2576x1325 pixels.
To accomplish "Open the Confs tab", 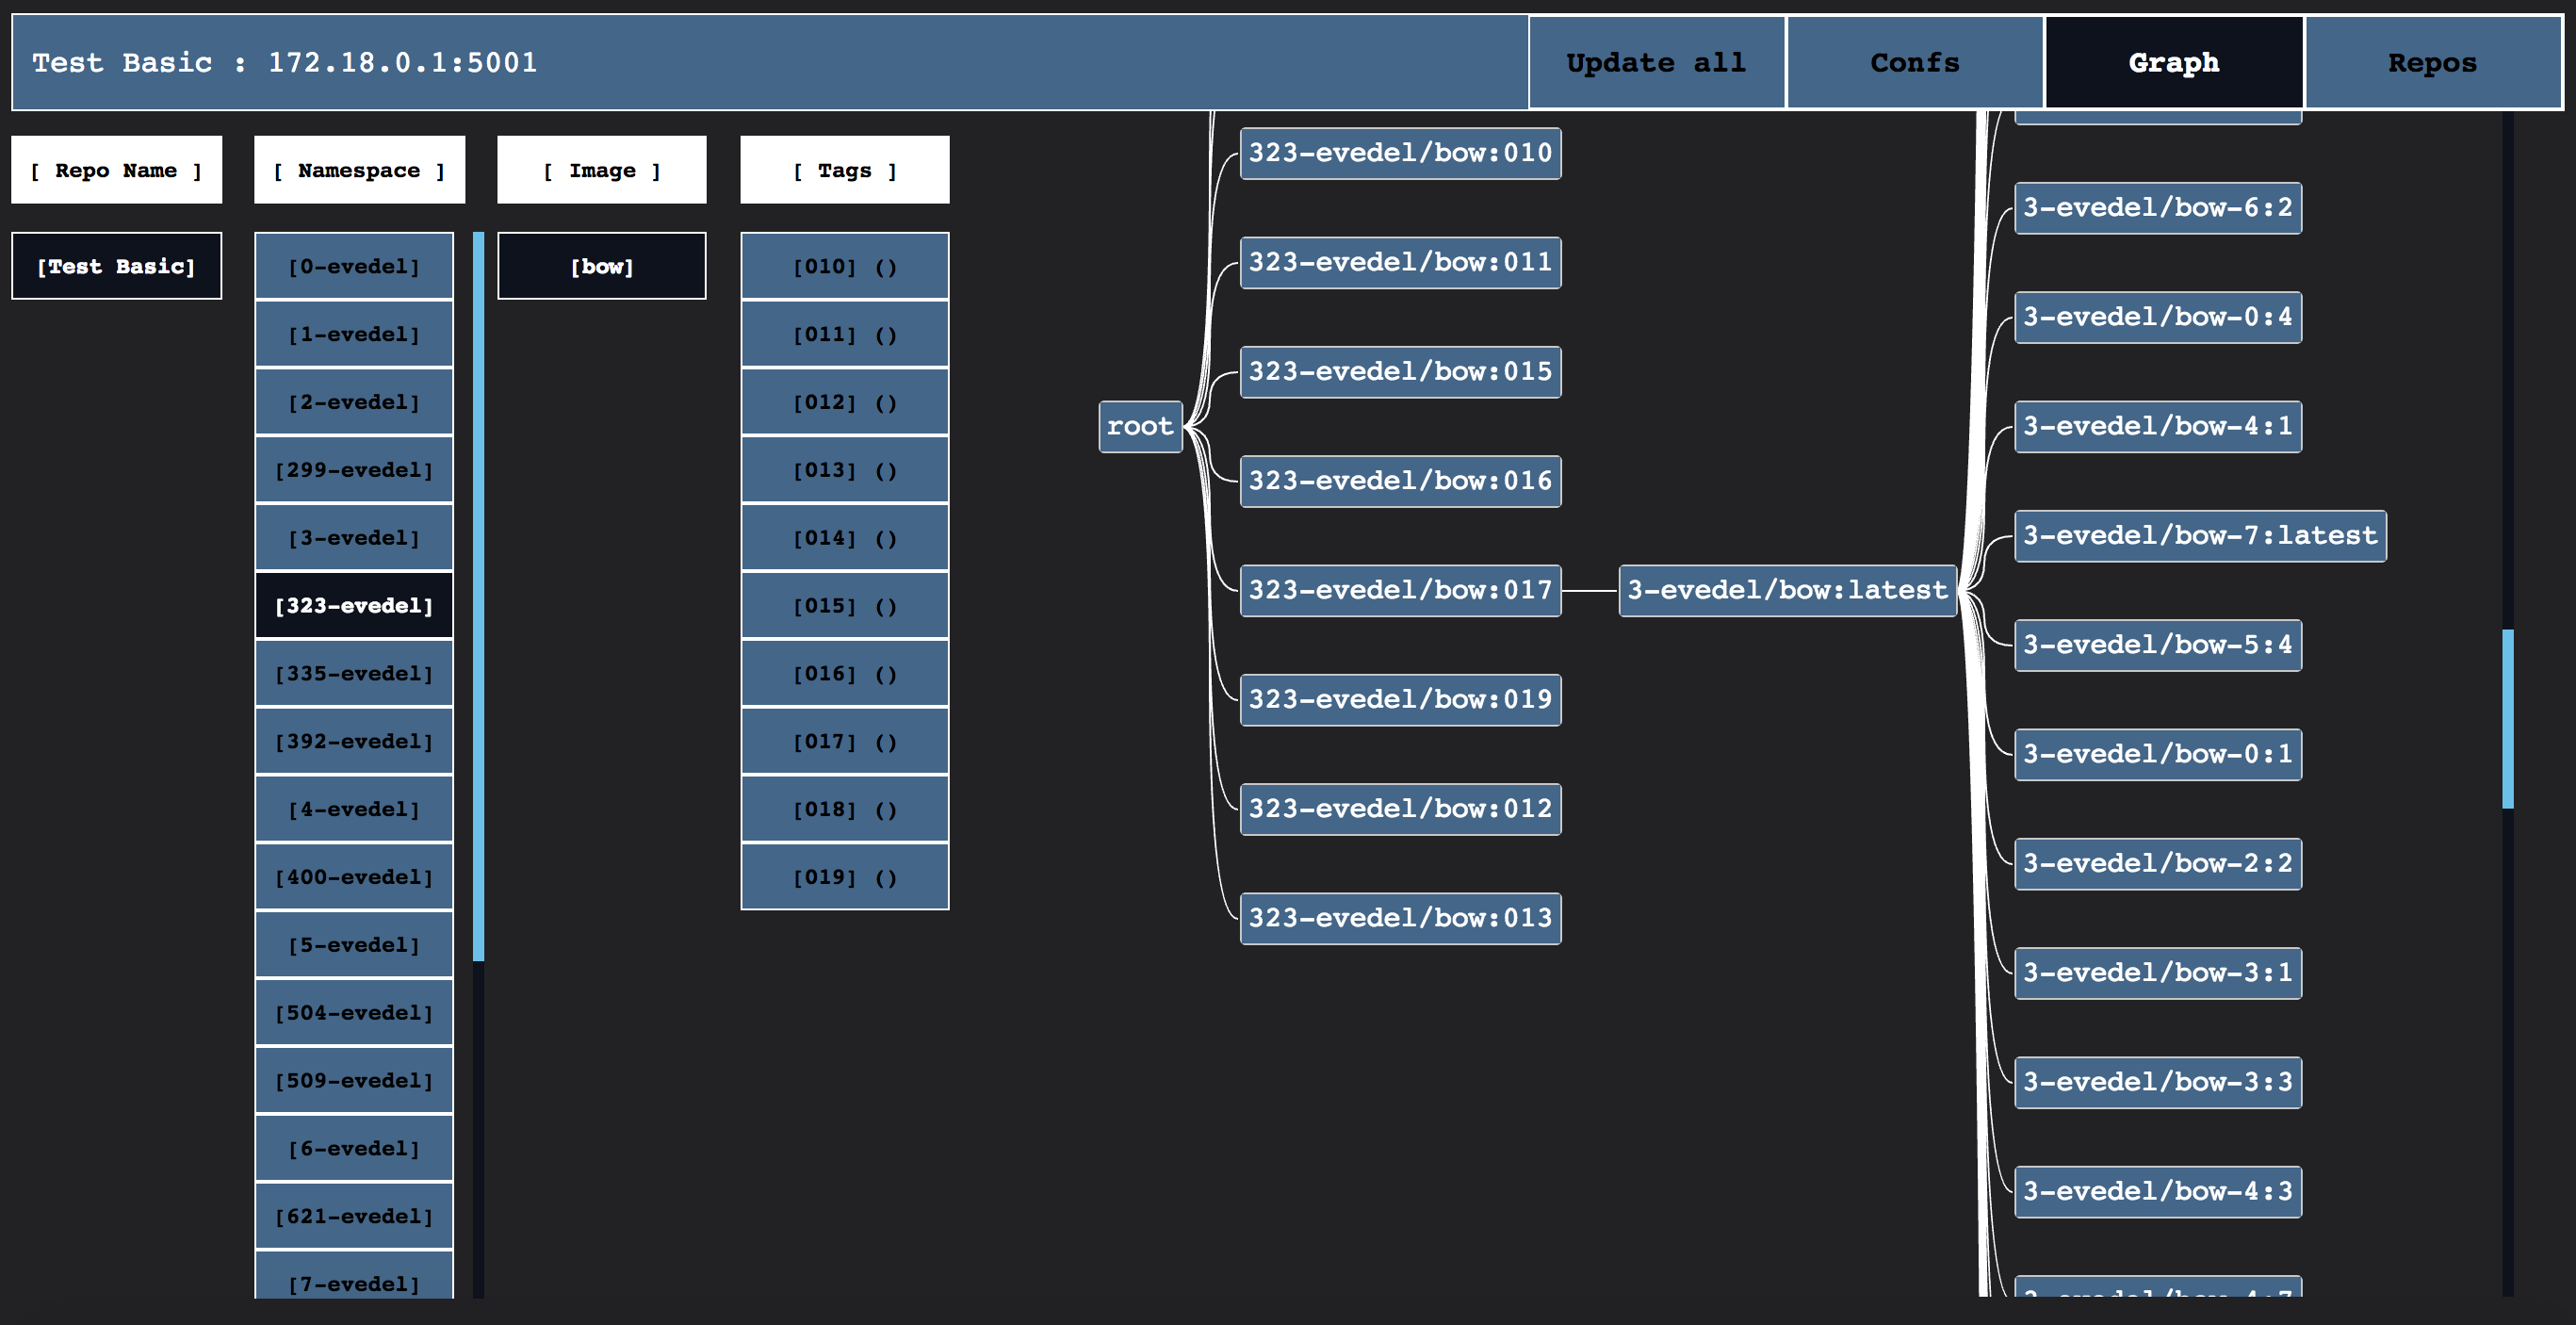I will [1914, 62].
